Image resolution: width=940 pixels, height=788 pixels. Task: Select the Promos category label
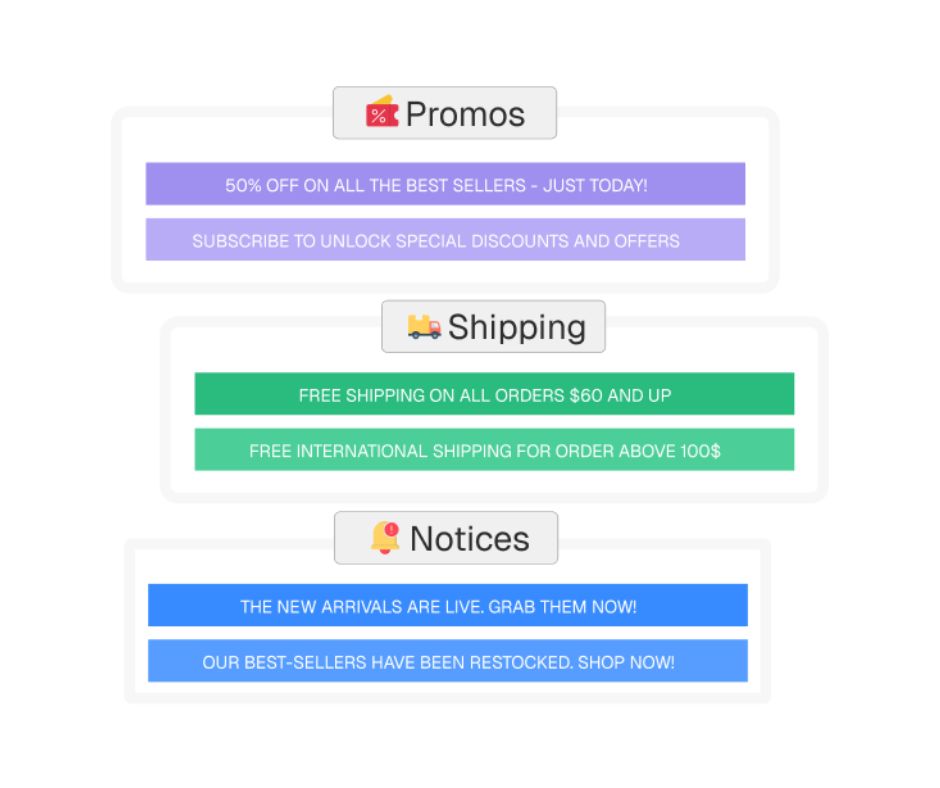click(x=445, y=113)
